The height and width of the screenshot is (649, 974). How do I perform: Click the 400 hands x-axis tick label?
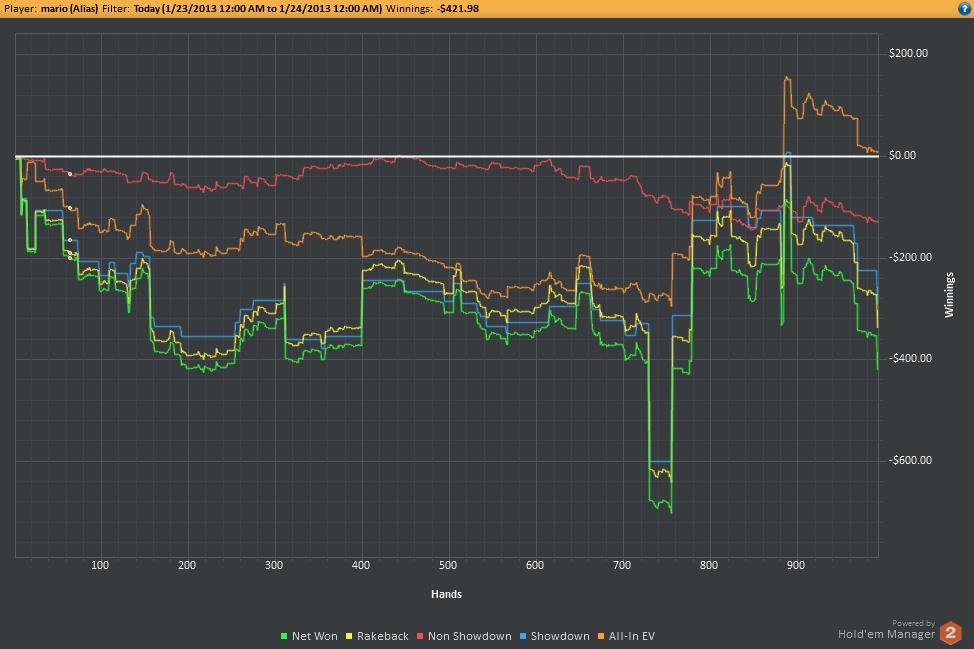(x=361, y=565)
